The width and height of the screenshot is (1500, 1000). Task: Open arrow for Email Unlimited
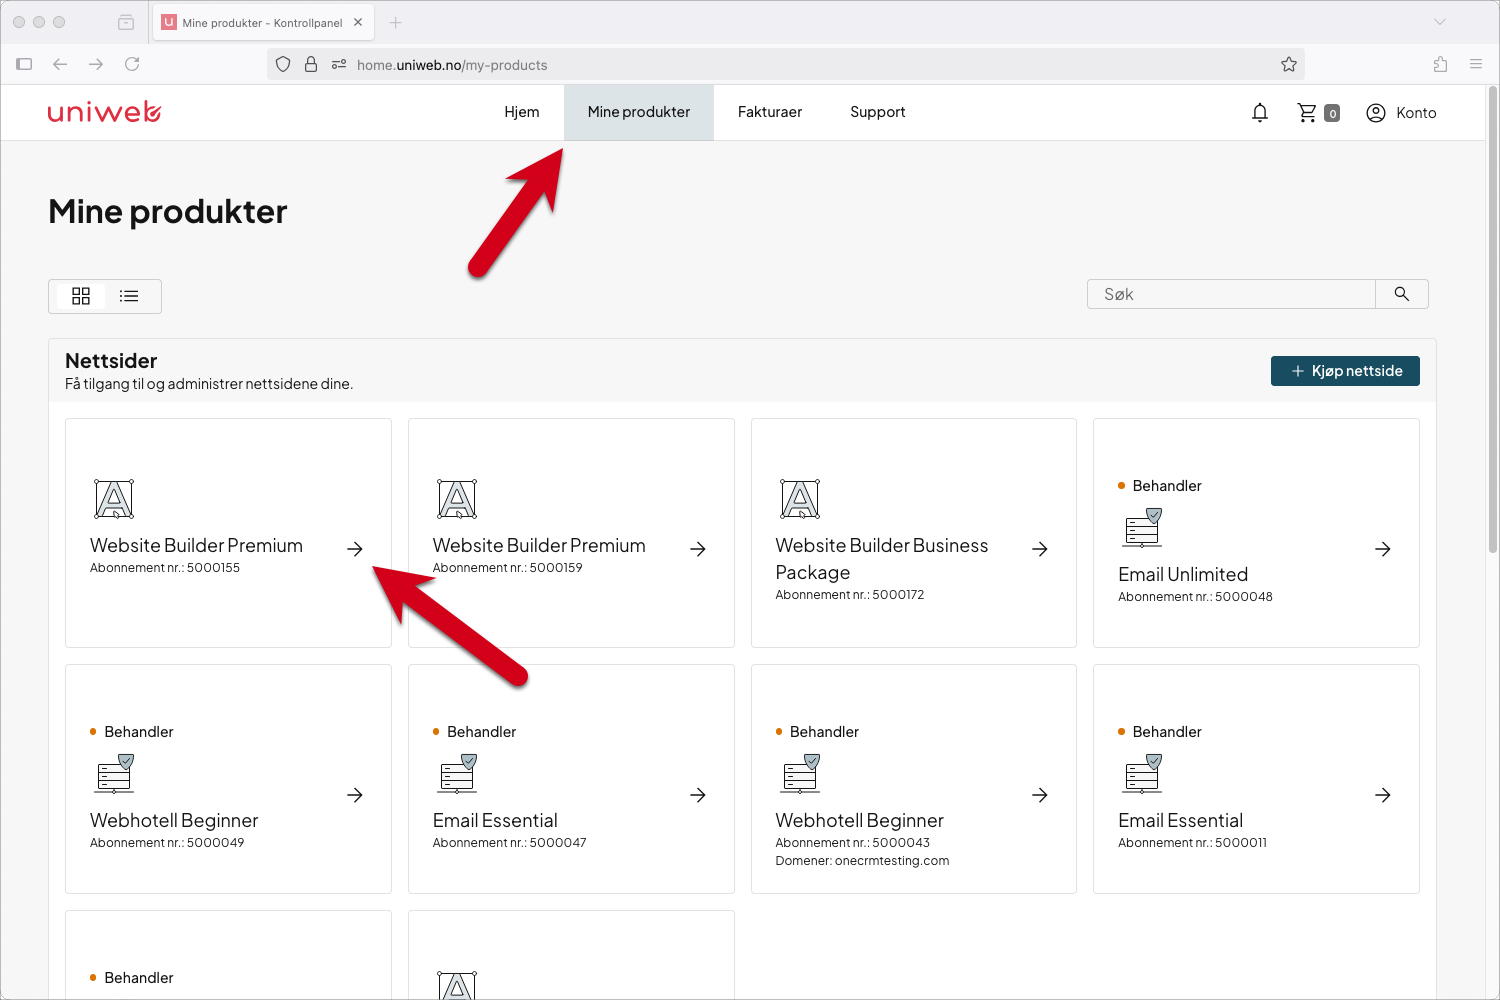pos(1383,549)
